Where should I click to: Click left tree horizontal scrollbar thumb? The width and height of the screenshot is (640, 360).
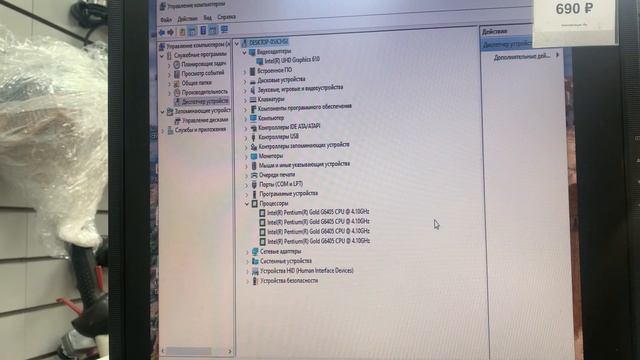pyautogui.click(x=189, y=351)
